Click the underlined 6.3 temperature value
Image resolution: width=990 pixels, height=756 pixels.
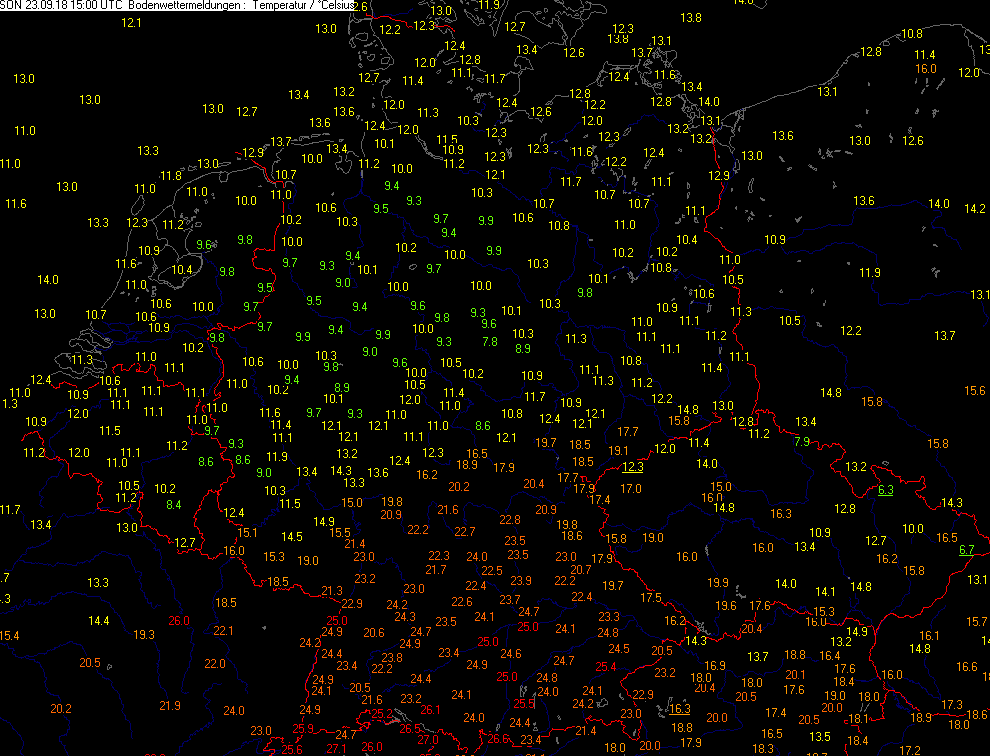pos(886,490)
